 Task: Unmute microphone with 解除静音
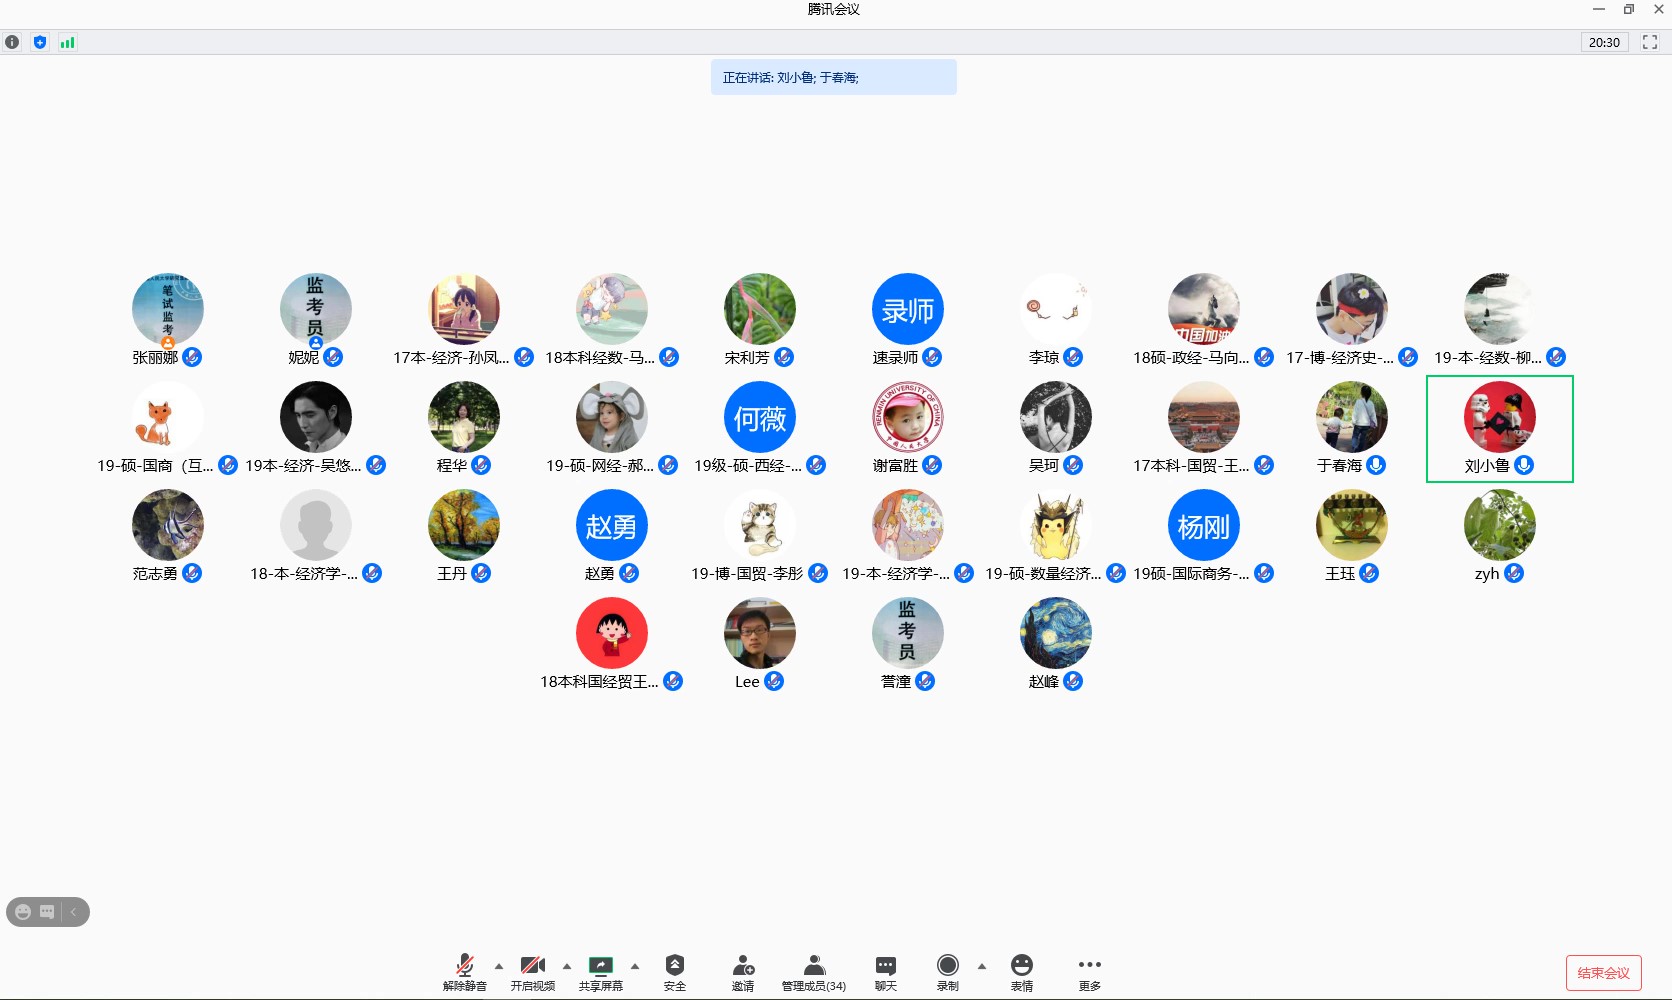465,971
